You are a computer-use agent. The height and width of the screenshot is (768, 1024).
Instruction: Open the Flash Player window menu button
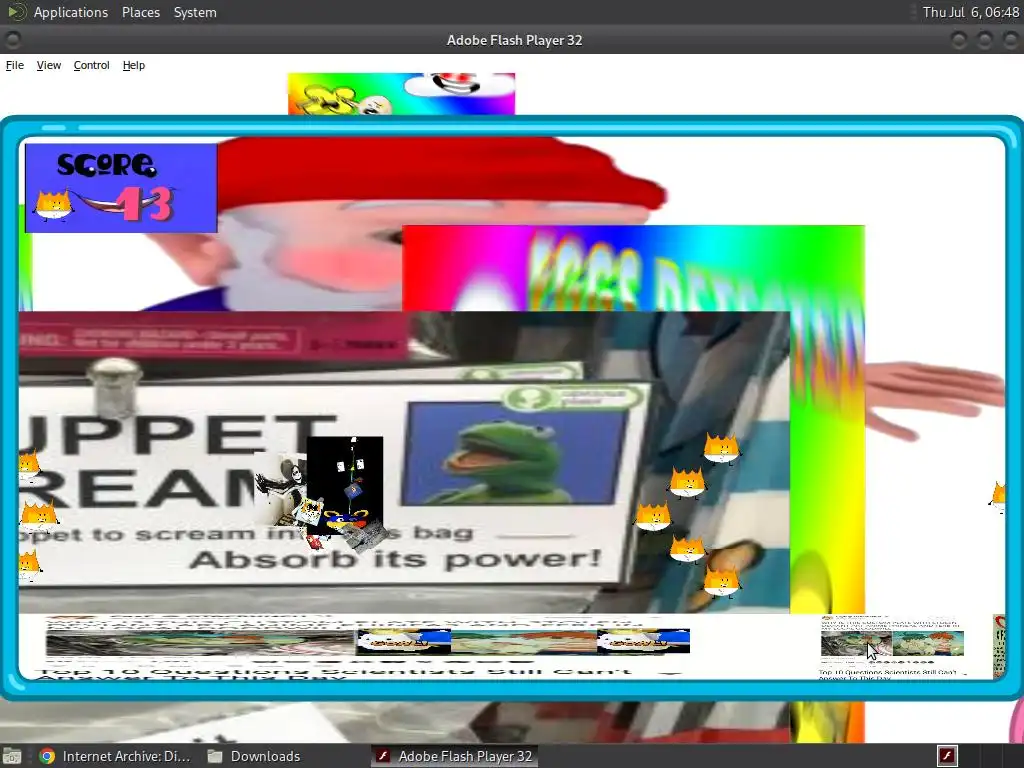(12, 40)
